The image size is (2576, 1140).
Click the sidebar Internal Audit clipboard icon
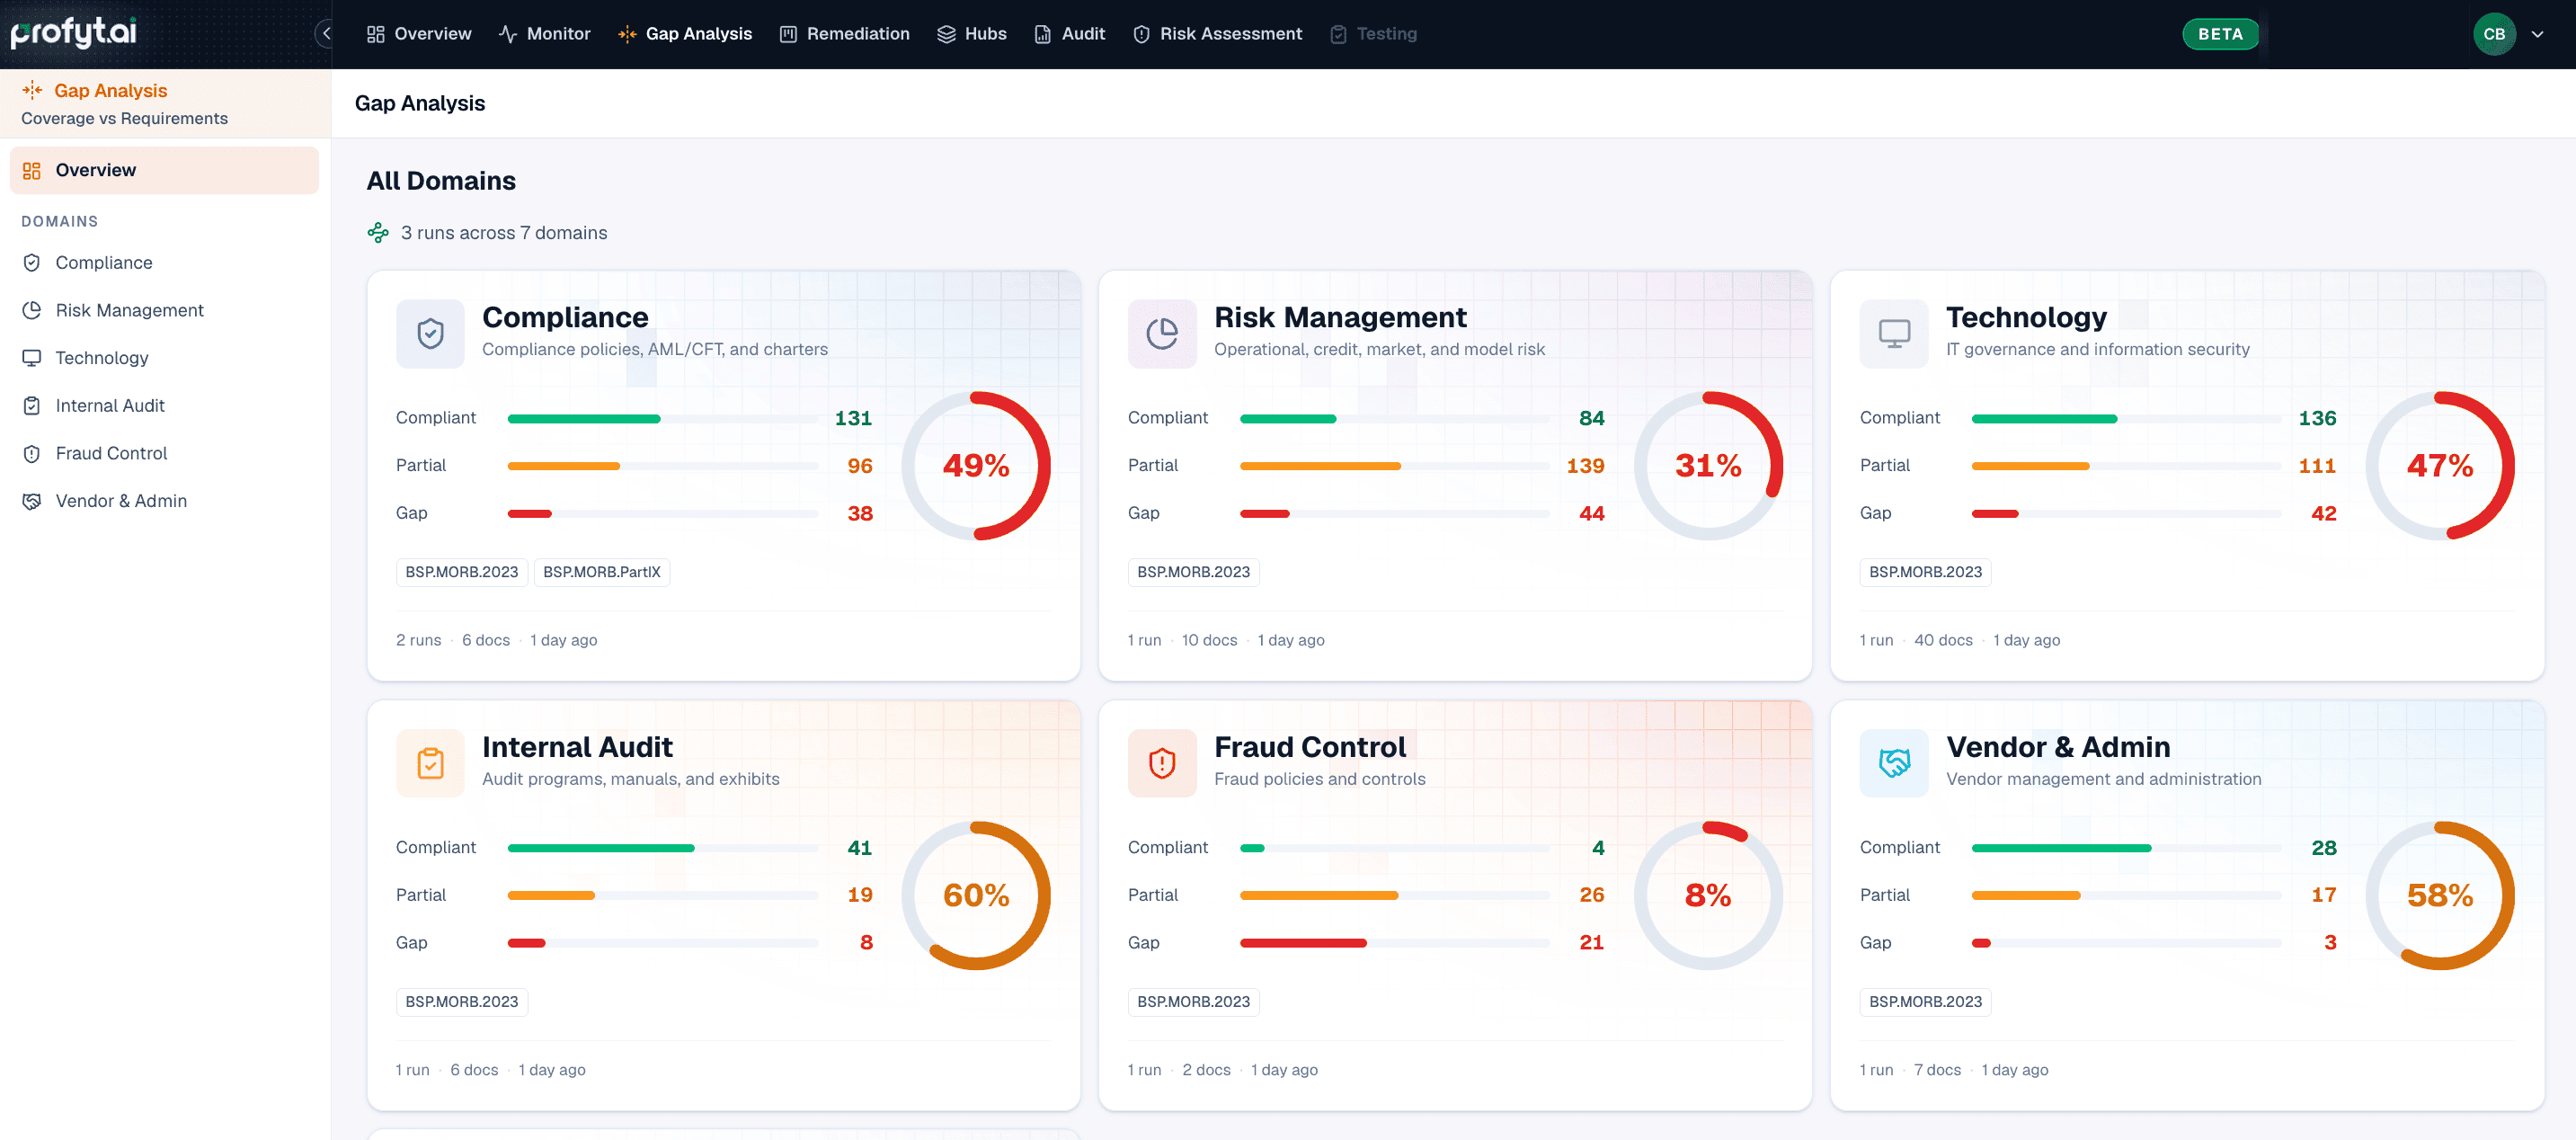[32, 405]
